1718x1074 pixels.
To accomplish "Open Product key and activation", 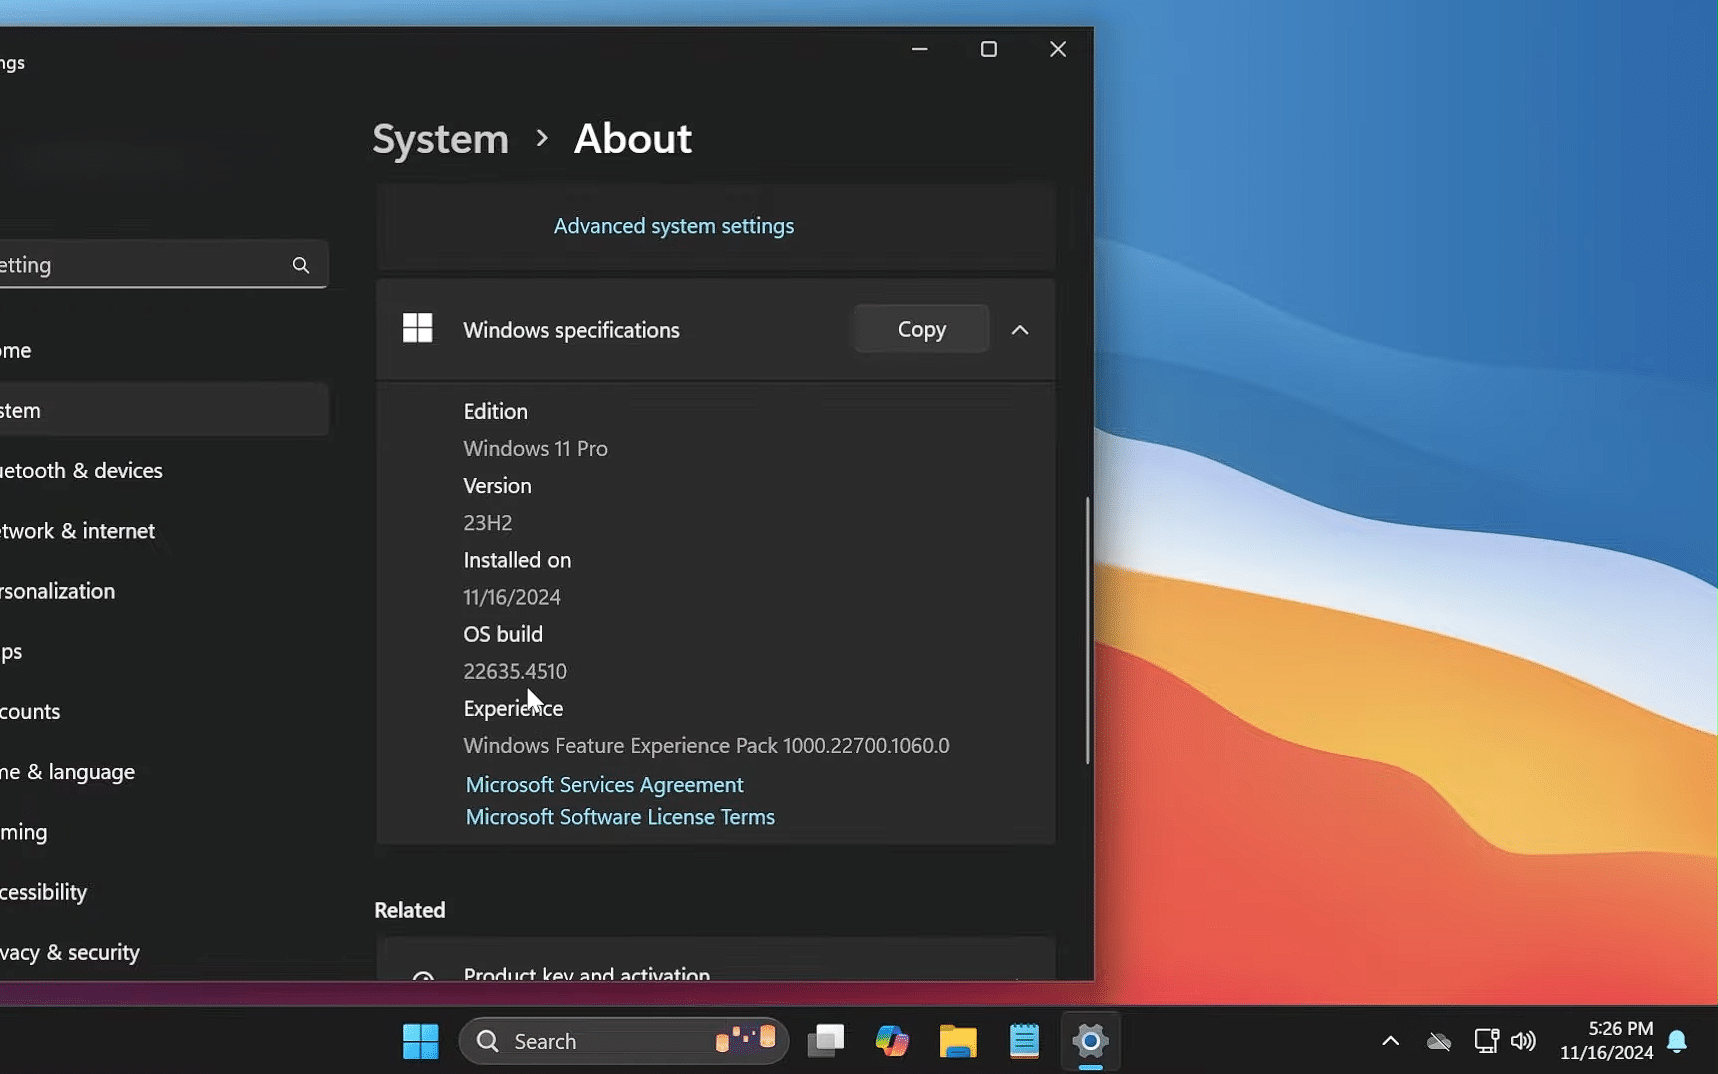I will [715, 960].
